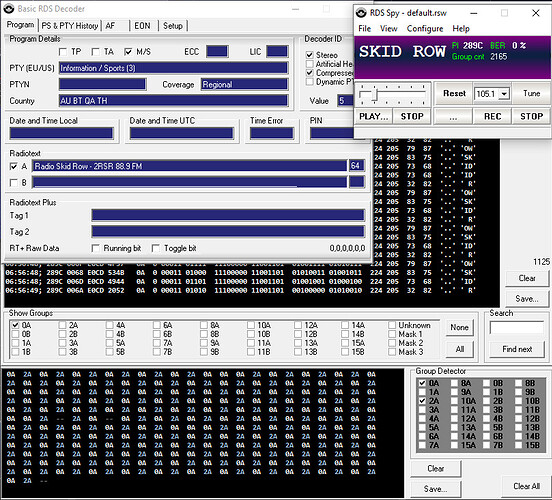This screenshot has height=500, width=552.
Task: Open the AF tab
Action: click(110, 26)
